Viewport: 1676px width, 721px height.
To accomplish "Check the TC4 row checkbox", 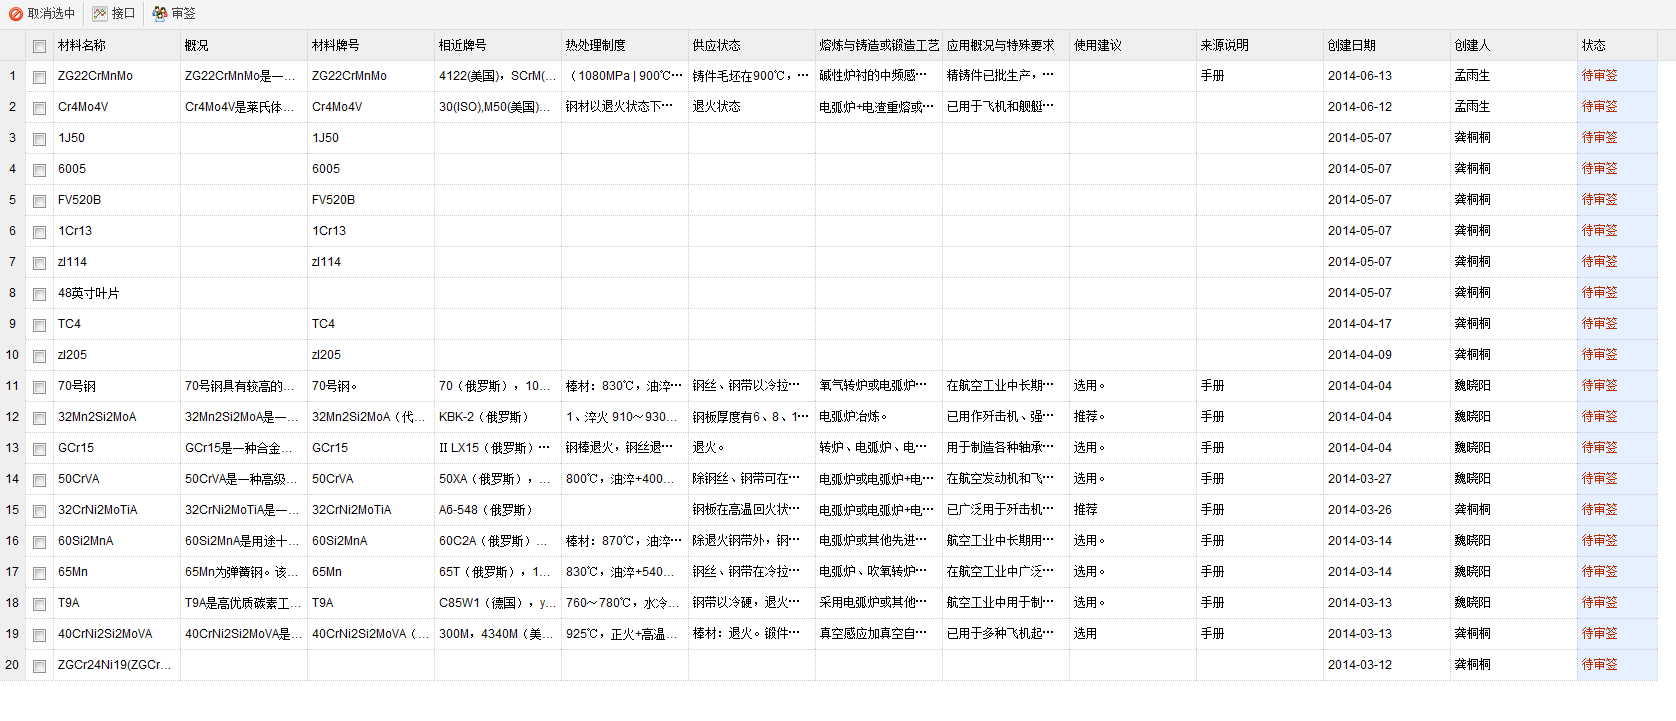I will (39, 325).
